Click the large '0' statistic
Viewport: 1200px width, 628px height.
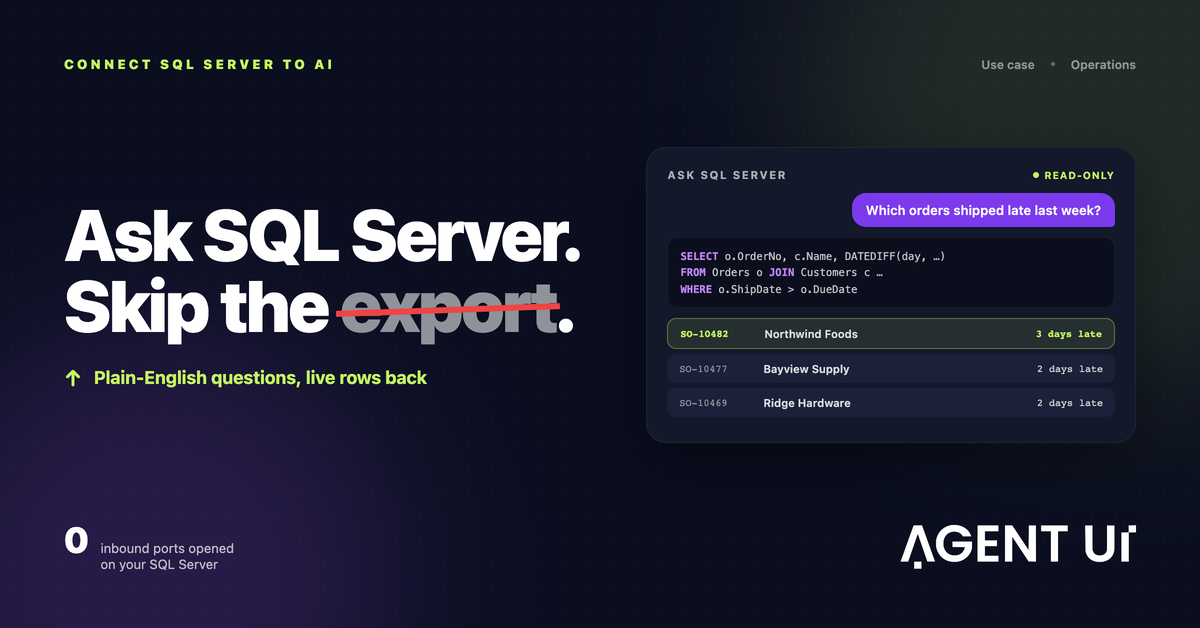tap(76, 541)
